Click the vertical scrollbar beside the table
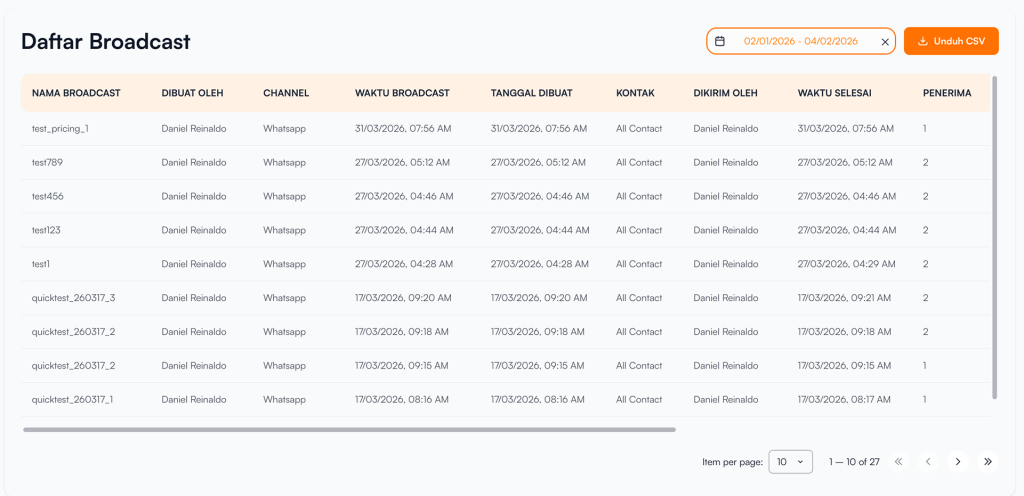 (994, 237)
